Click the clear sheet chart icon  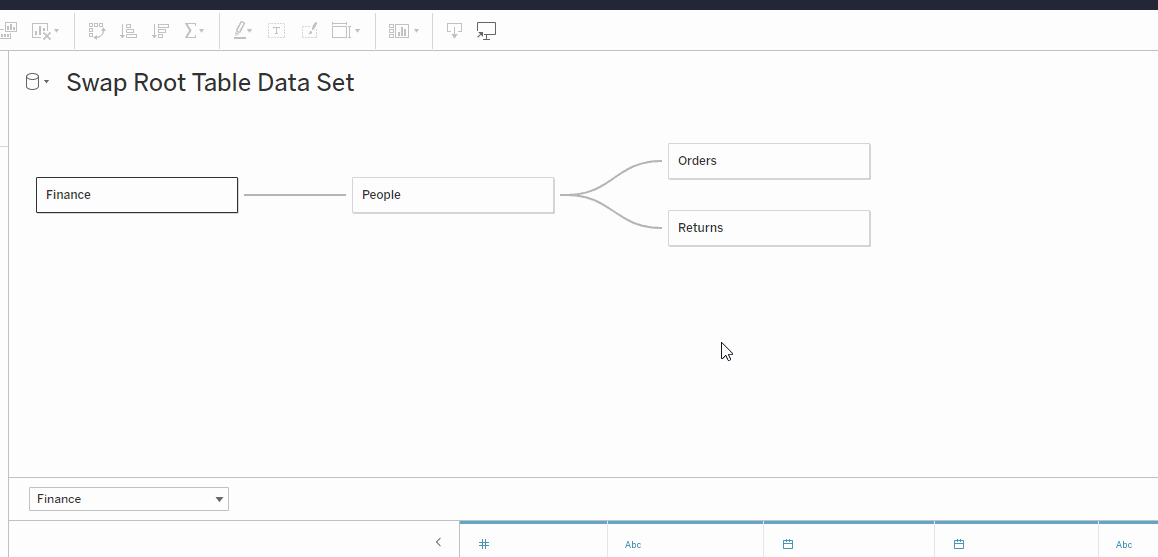(x=41, y=30)
